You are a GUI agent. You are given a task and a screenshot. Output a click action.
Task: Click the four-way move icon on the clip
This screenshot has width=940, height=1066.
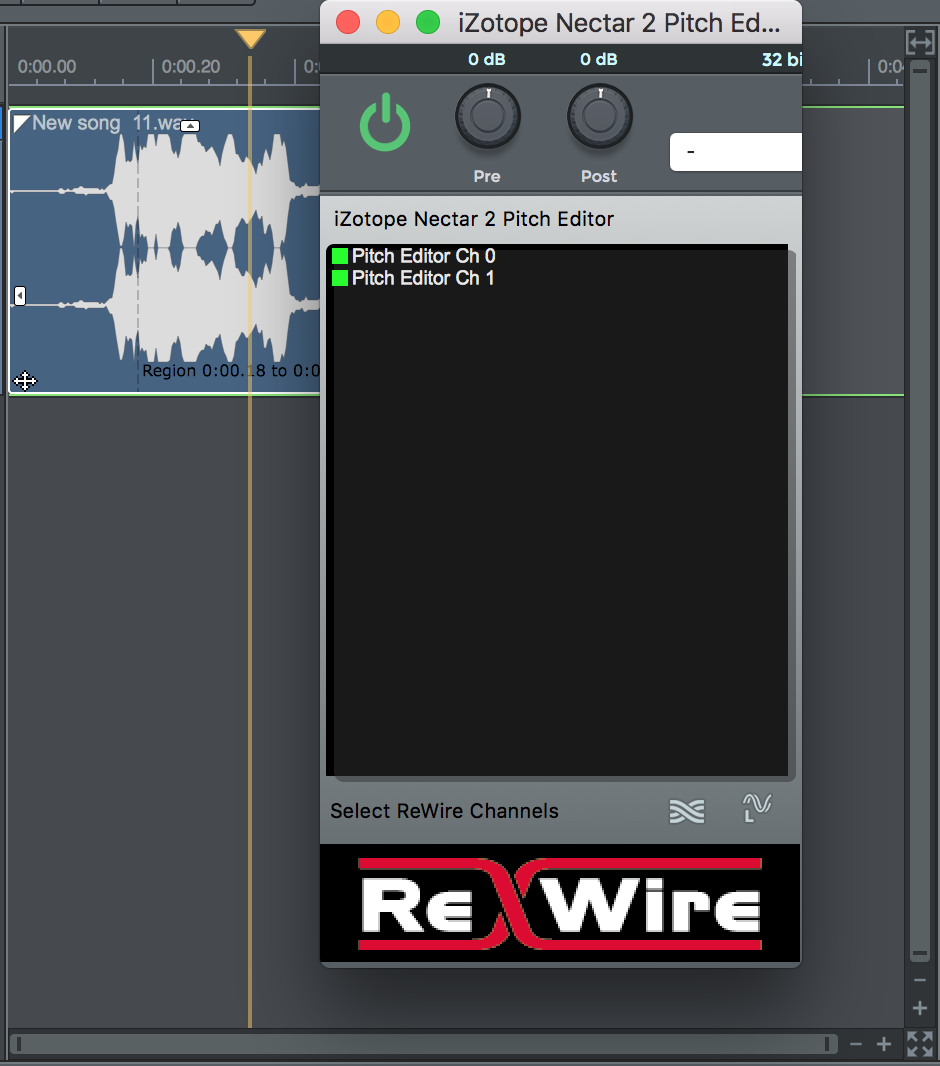pyautogui.click(x=25, y=381)
